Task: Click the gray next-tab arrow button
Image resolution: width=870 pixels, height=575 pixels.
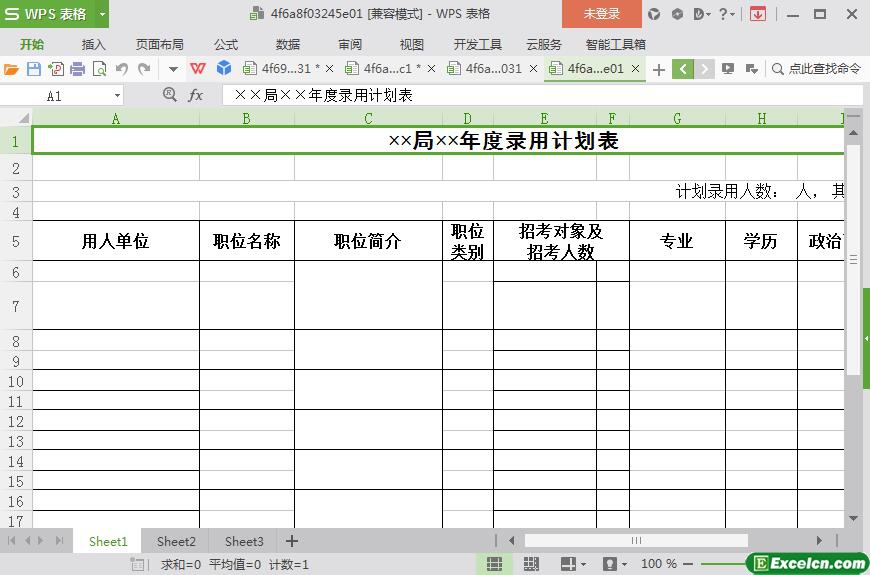Action: (704, 69)
